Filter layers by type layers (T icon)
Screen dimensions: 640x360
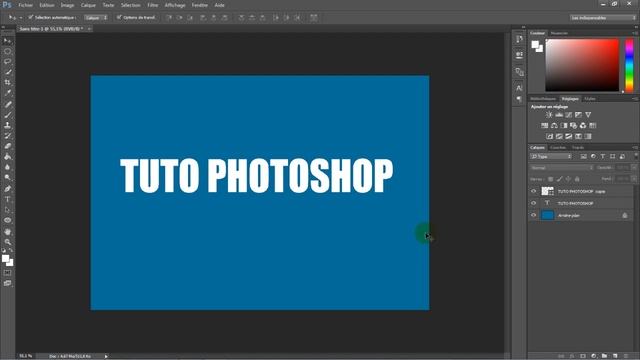603,156
